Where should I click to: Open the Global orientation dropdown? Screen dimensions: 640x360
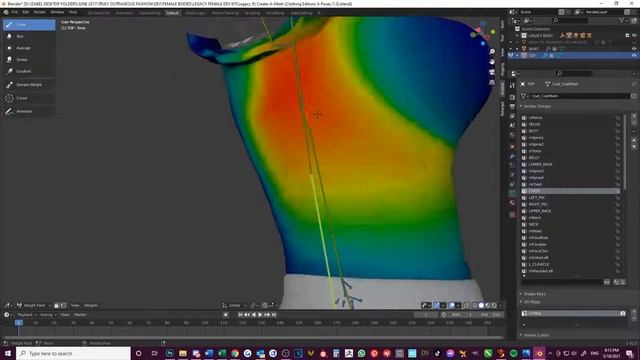(x=234, y=305)
